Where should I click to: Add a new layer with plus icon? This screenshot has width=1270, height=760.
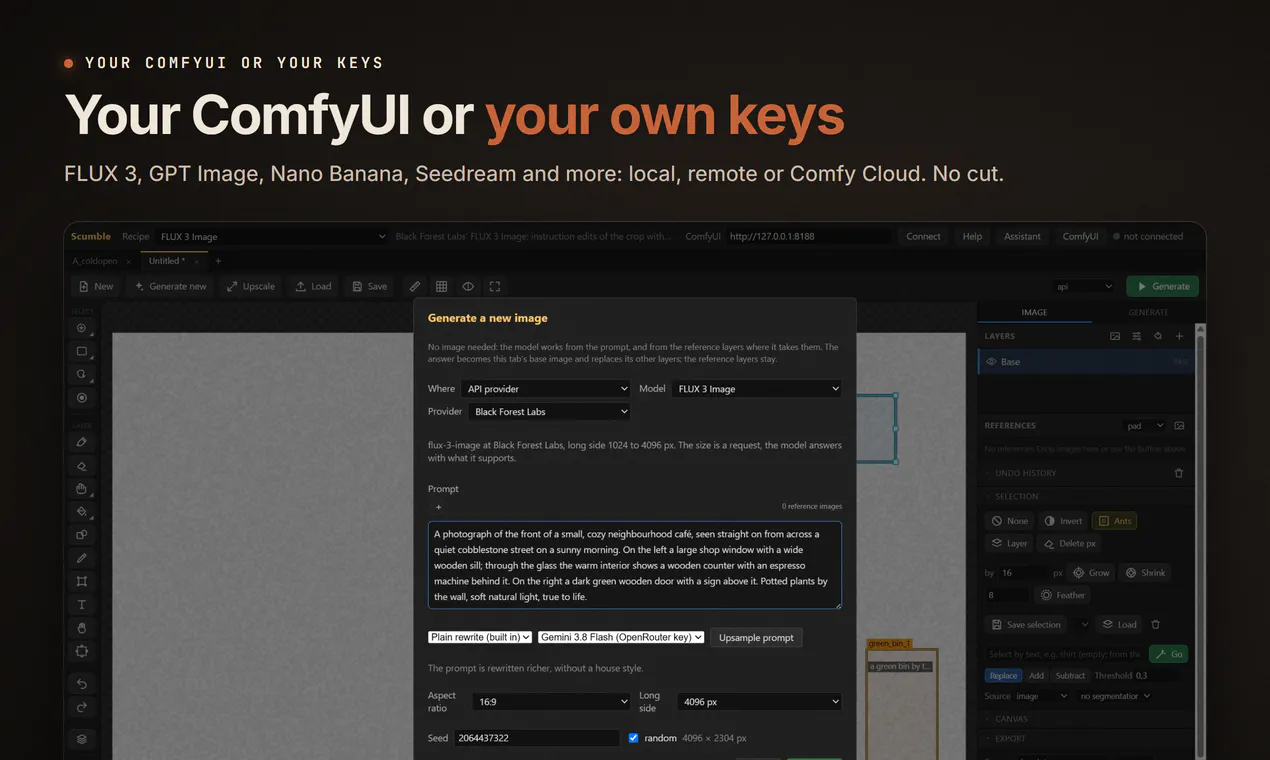tap(1179, 336)
